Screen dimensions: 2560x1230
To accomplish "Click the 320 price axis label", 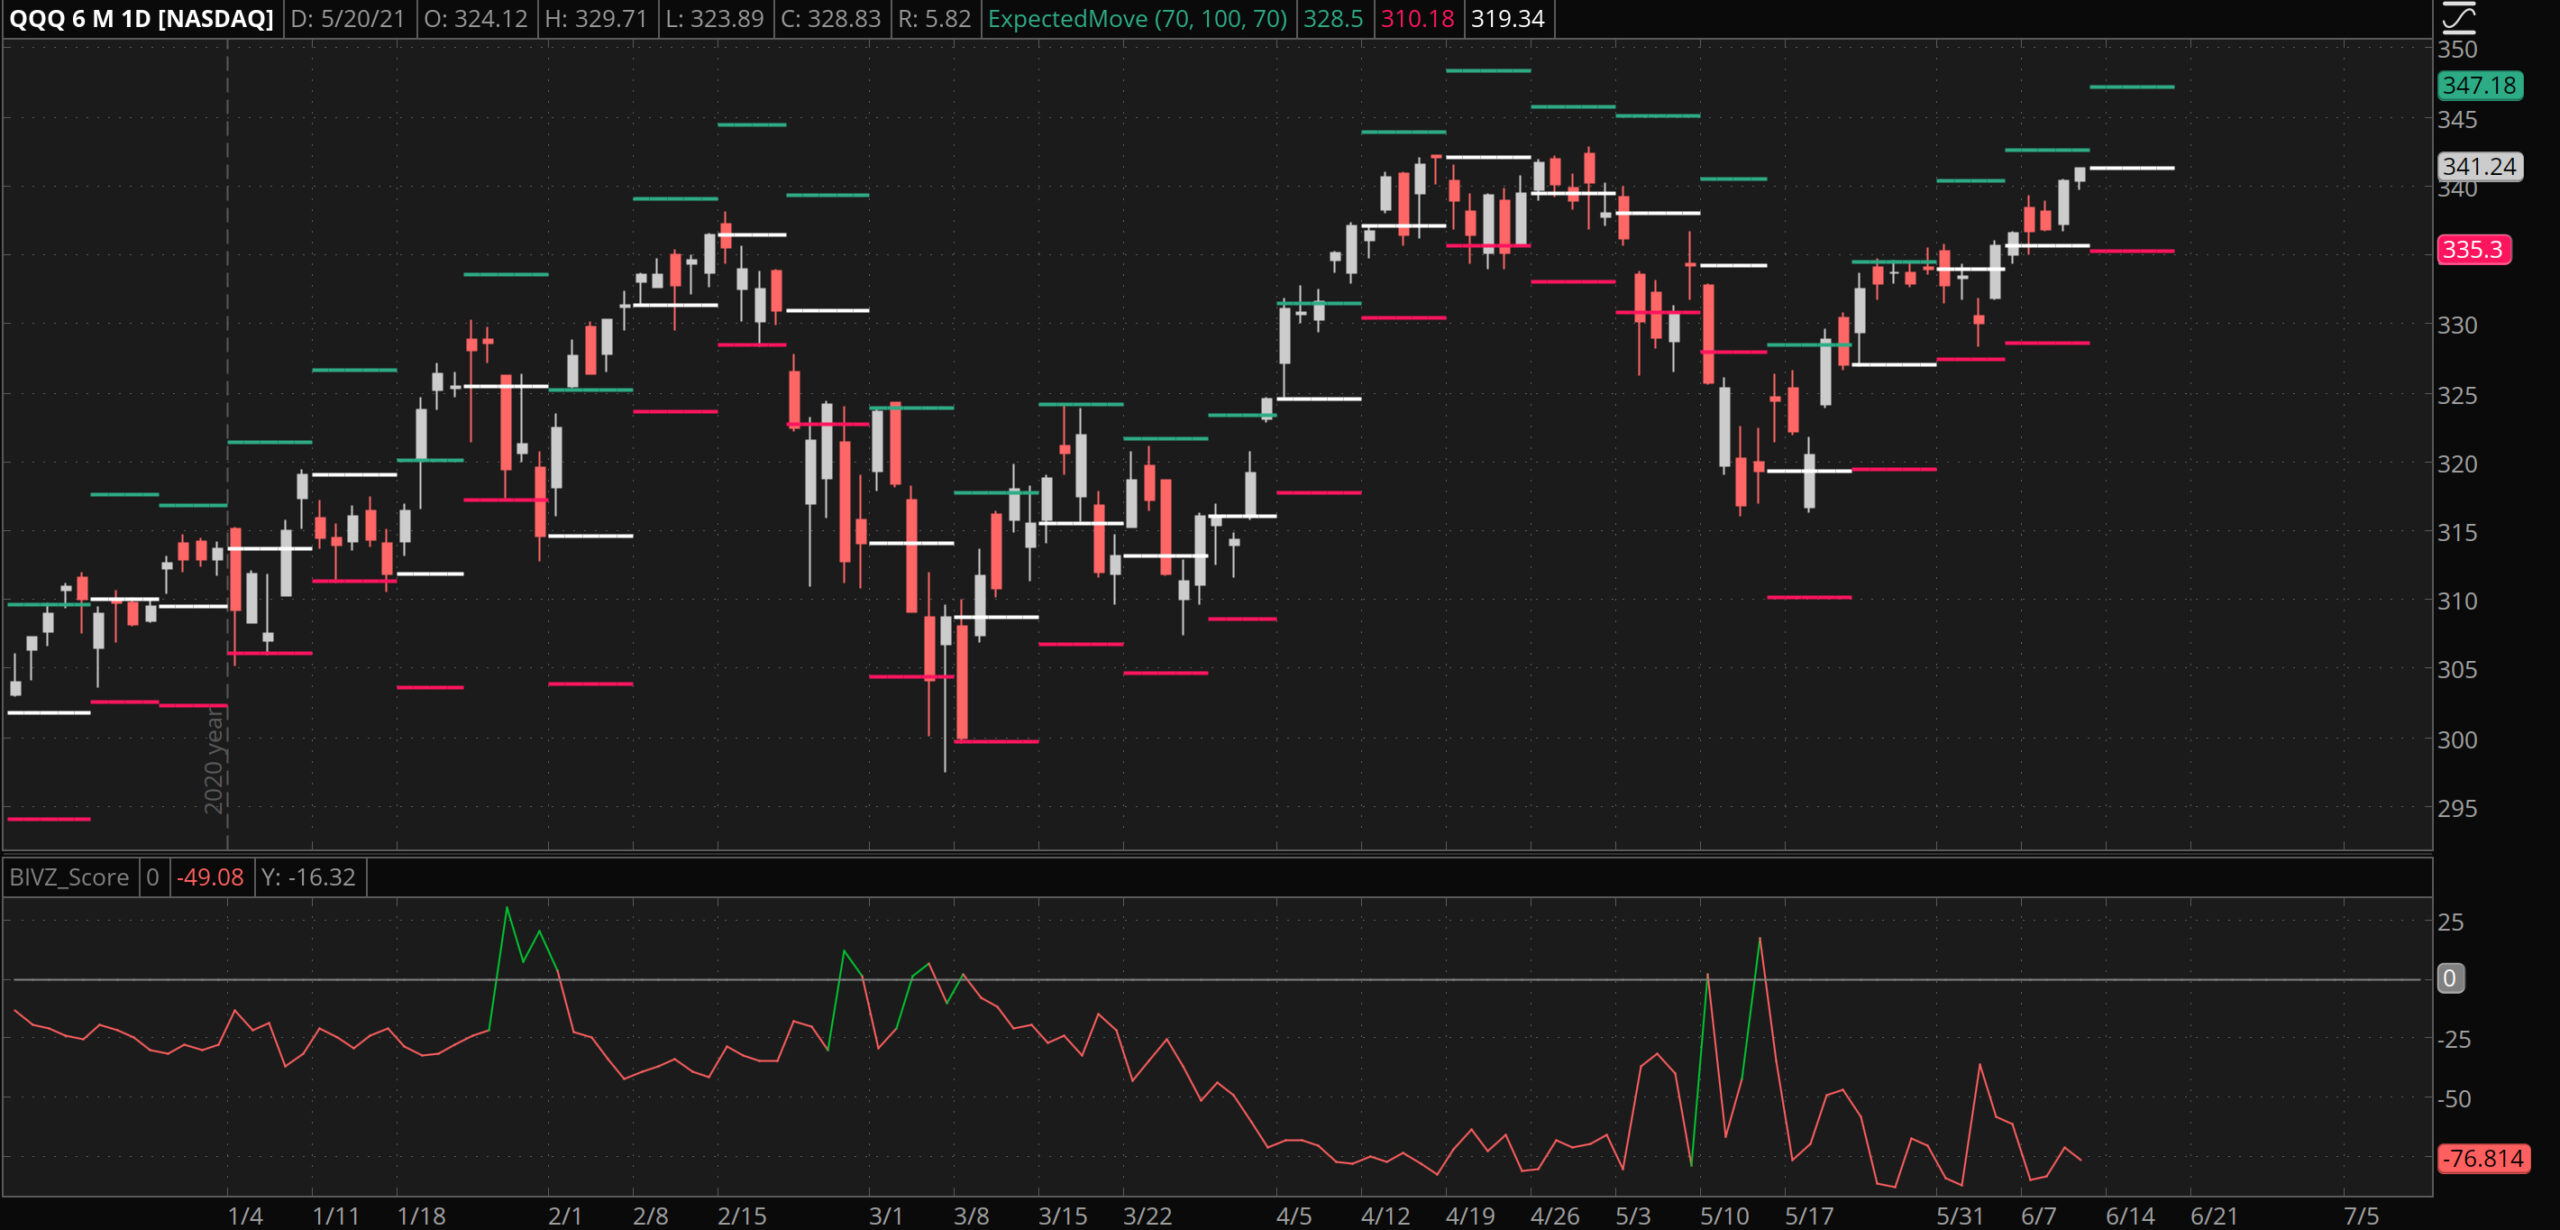I will (x=2457, y=464).
